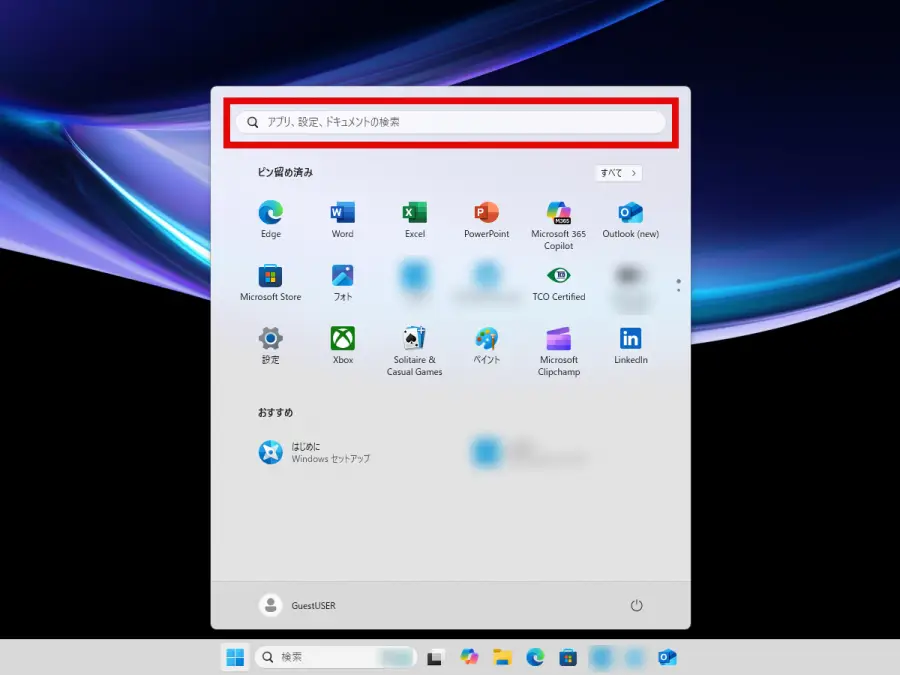Screen dimensions: 900x675
Task: Show all apps with すべて button
Action: pos(618,173)
